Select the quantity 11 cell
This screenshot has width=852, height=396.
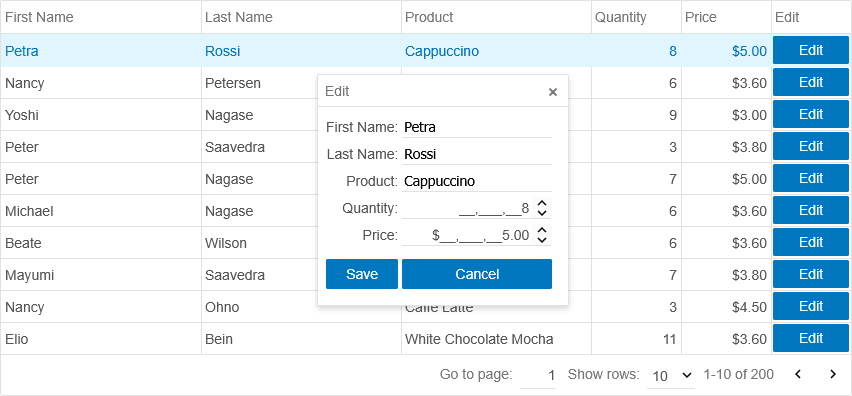(x=636, y=340)
